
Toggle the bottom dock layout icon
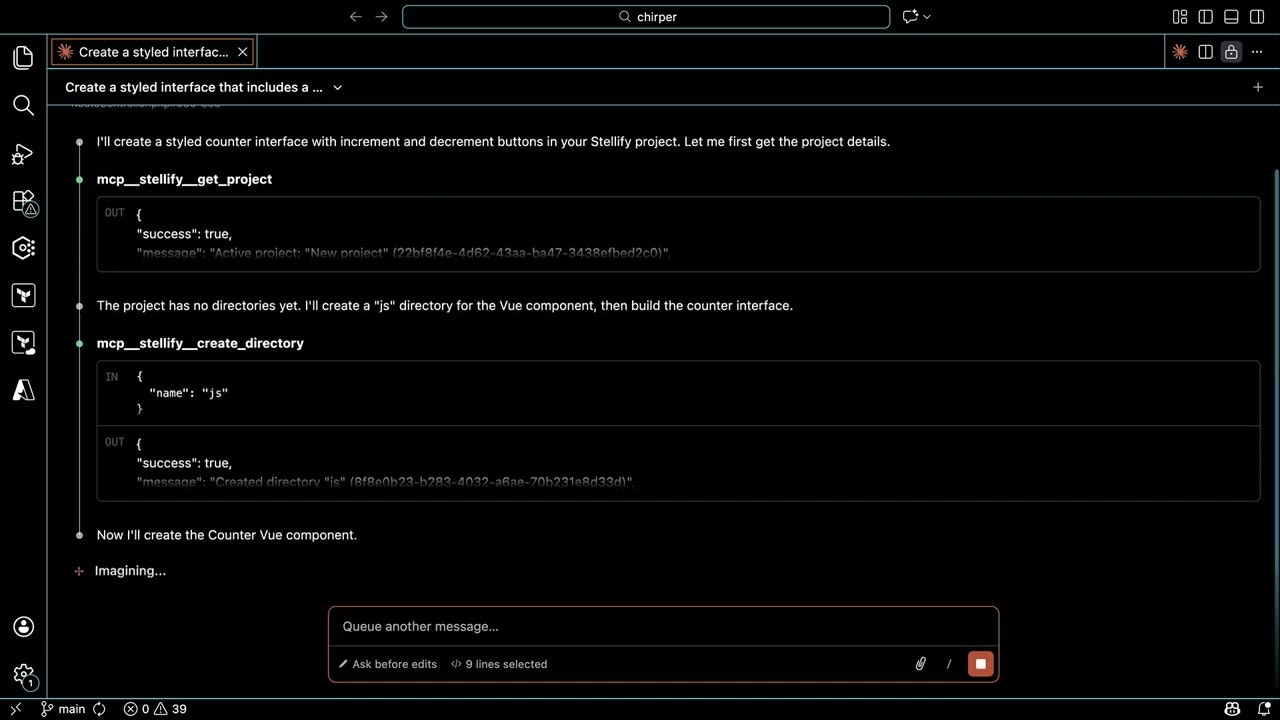click(x=1231, y=17)
